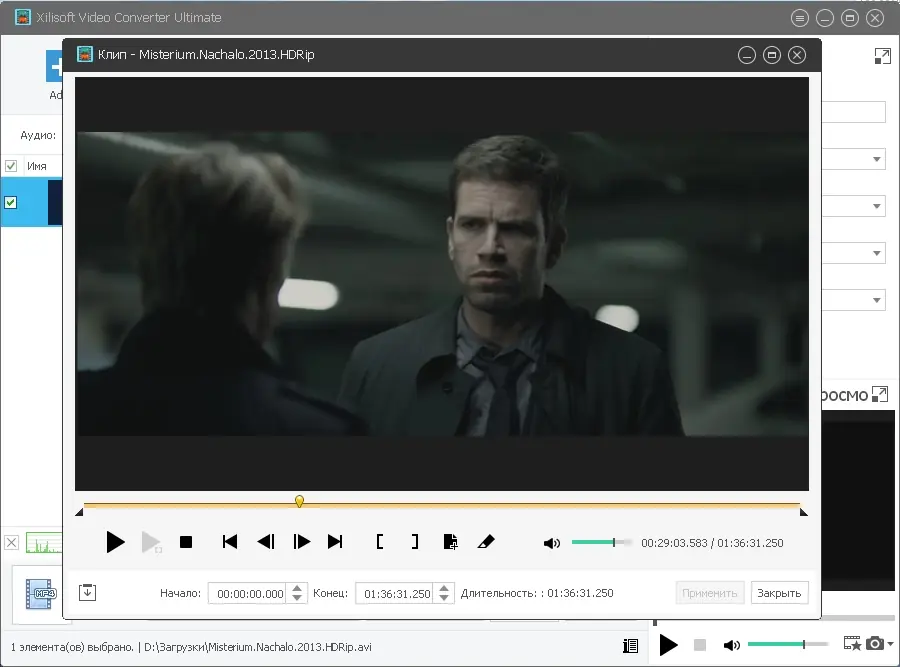Stop playback in the clip window
Screen dimensions: 900x667
pyautogui.click(x=186, y=542)
